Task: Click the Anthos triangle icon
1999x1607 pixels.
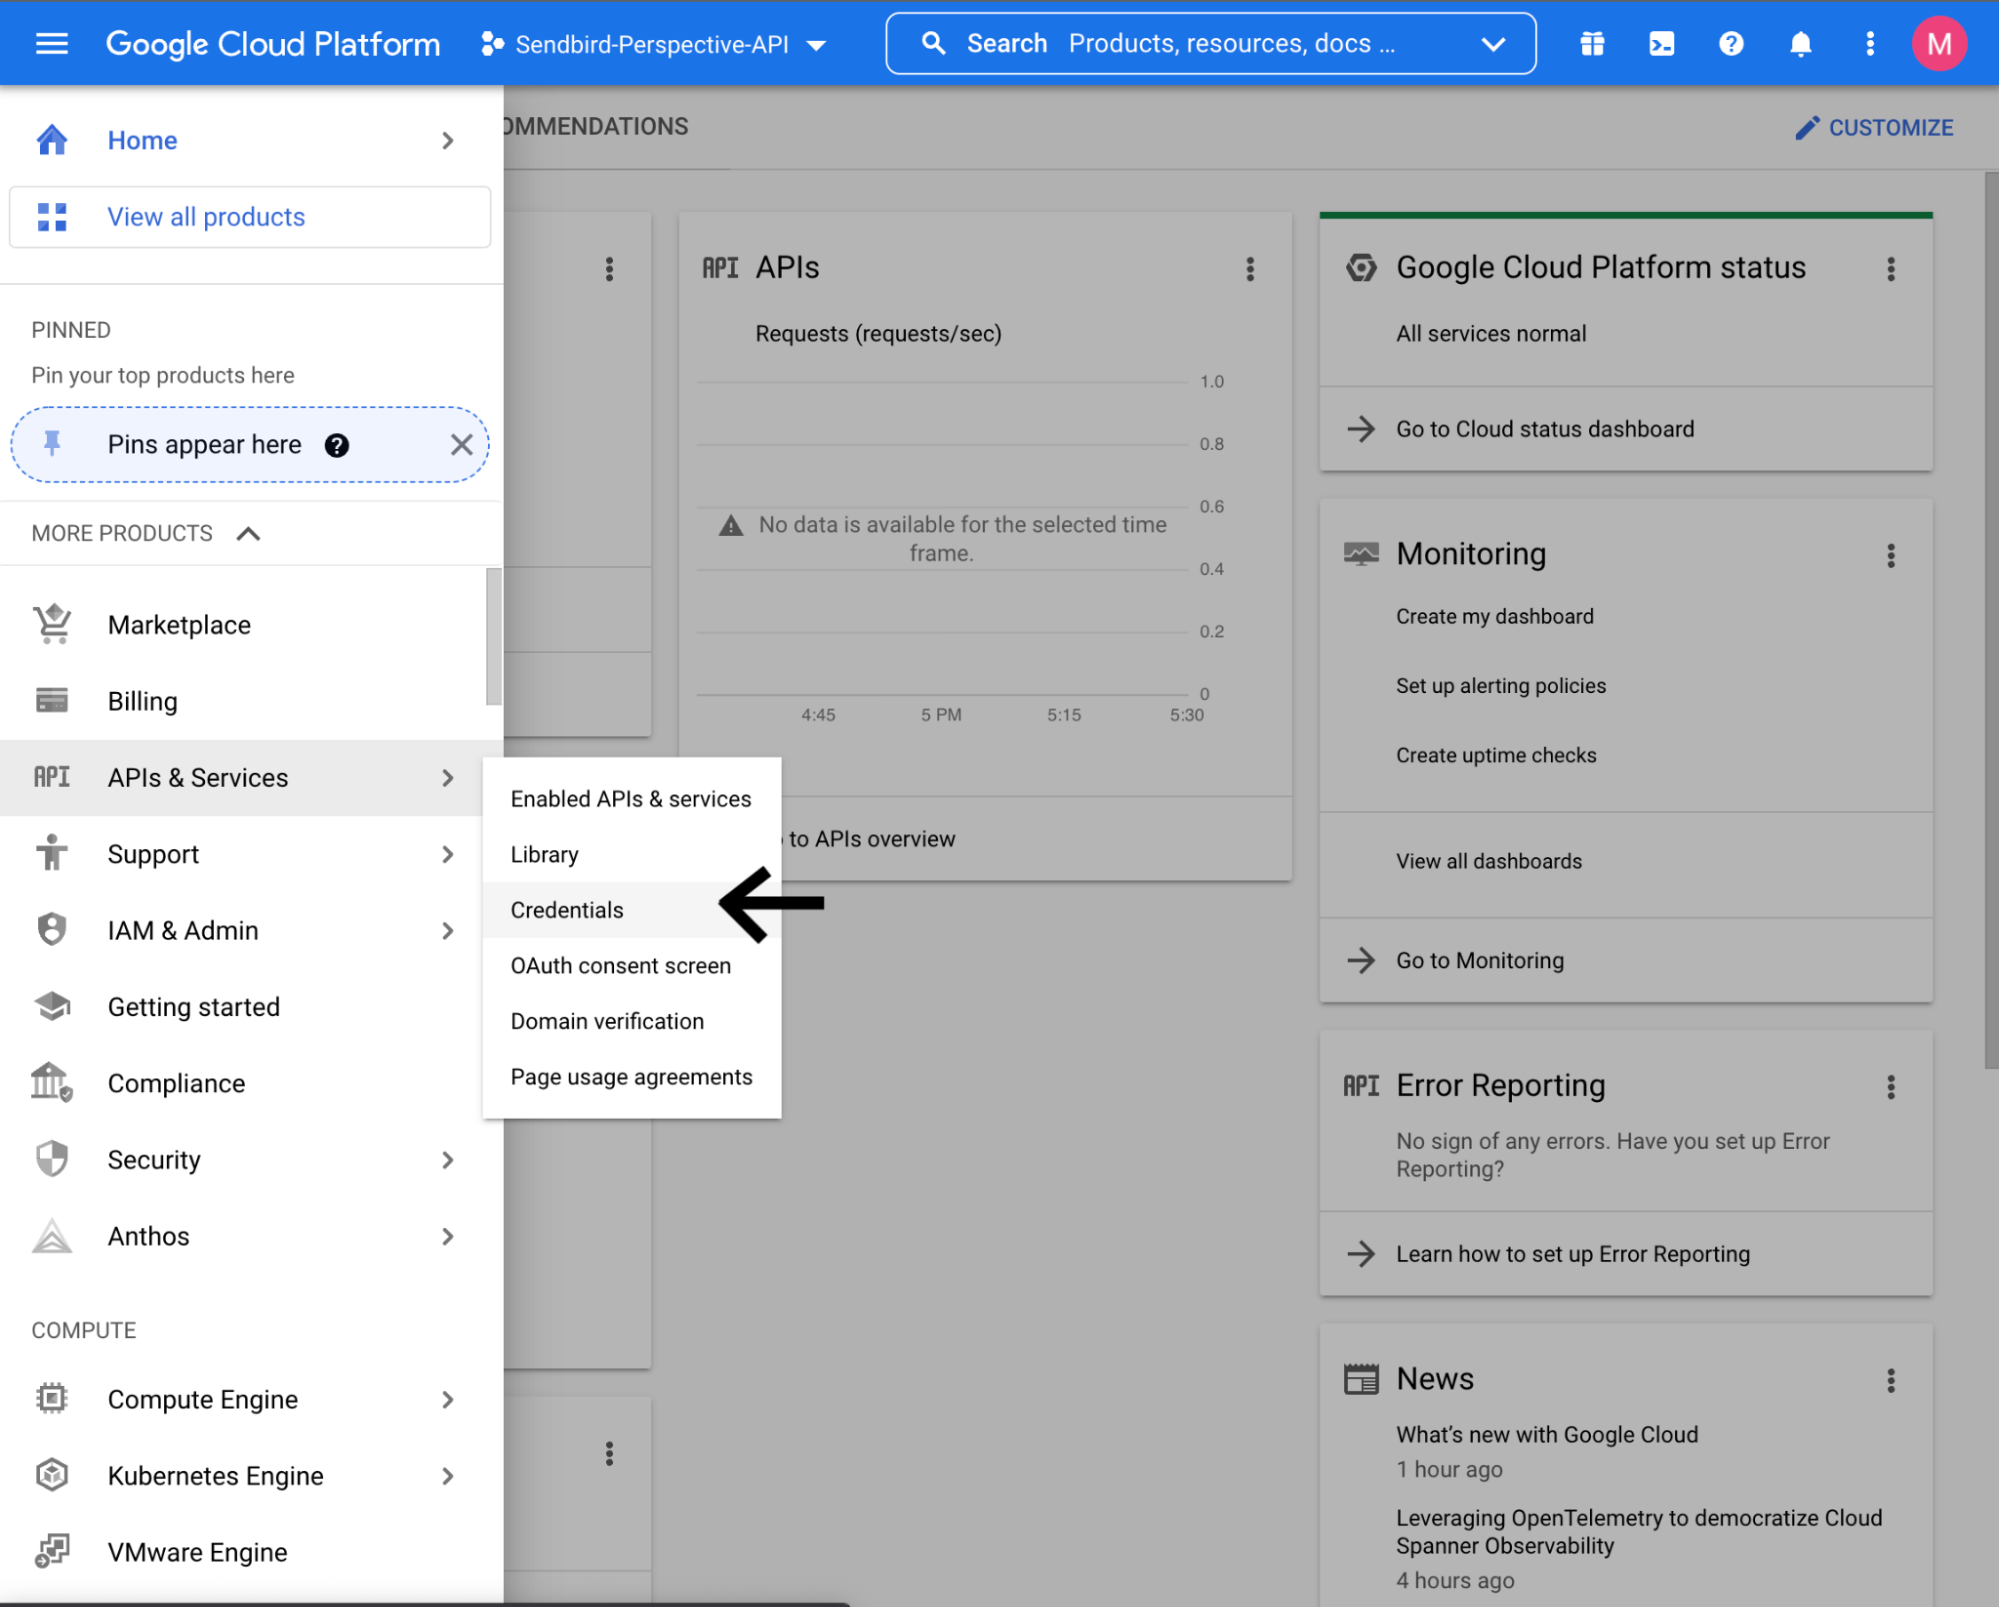Action: point(52,1236)
